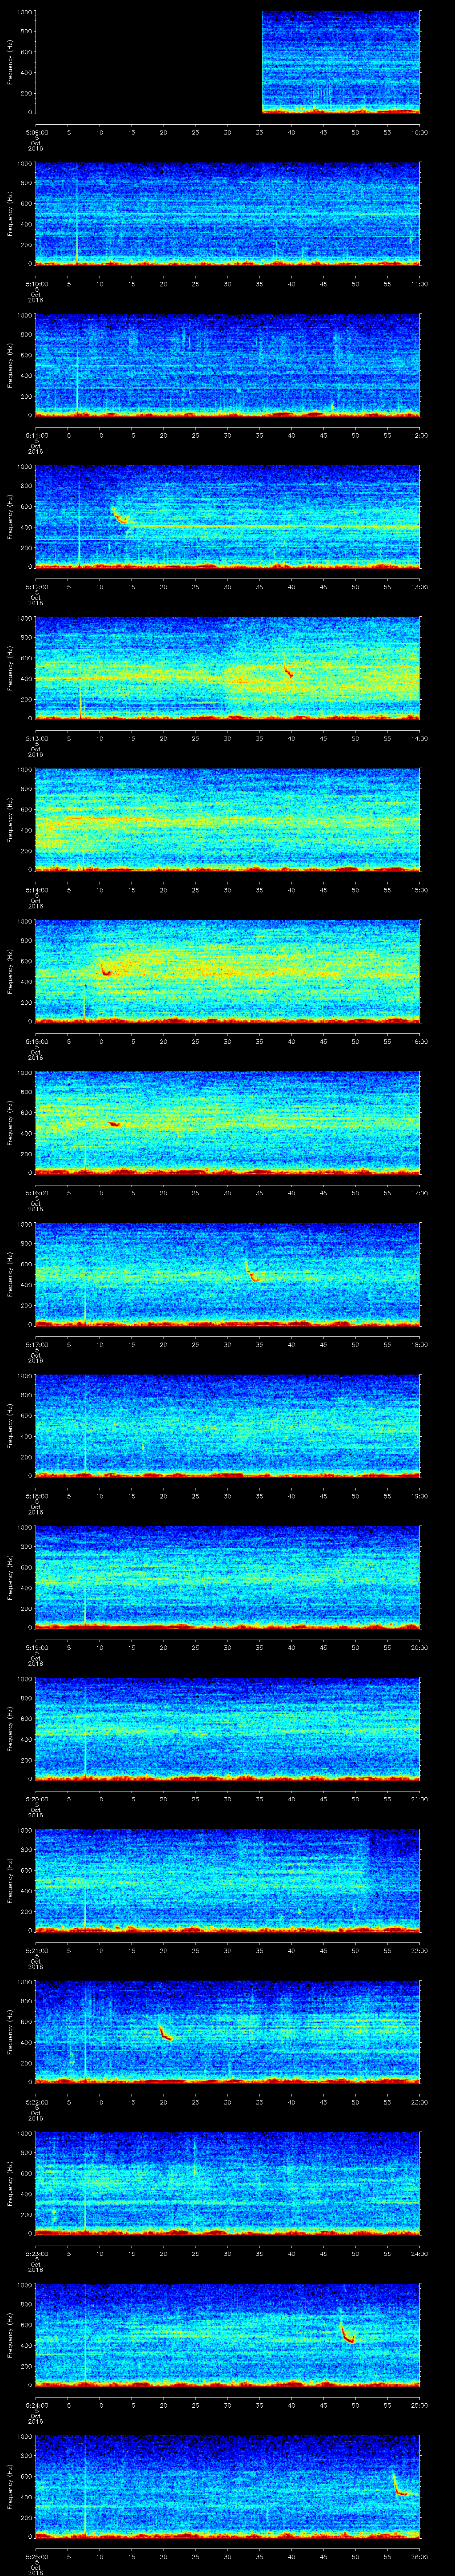Click the '12:00' end time label
This screenshot has height=2576, width=455.
[x=419, y=435]
